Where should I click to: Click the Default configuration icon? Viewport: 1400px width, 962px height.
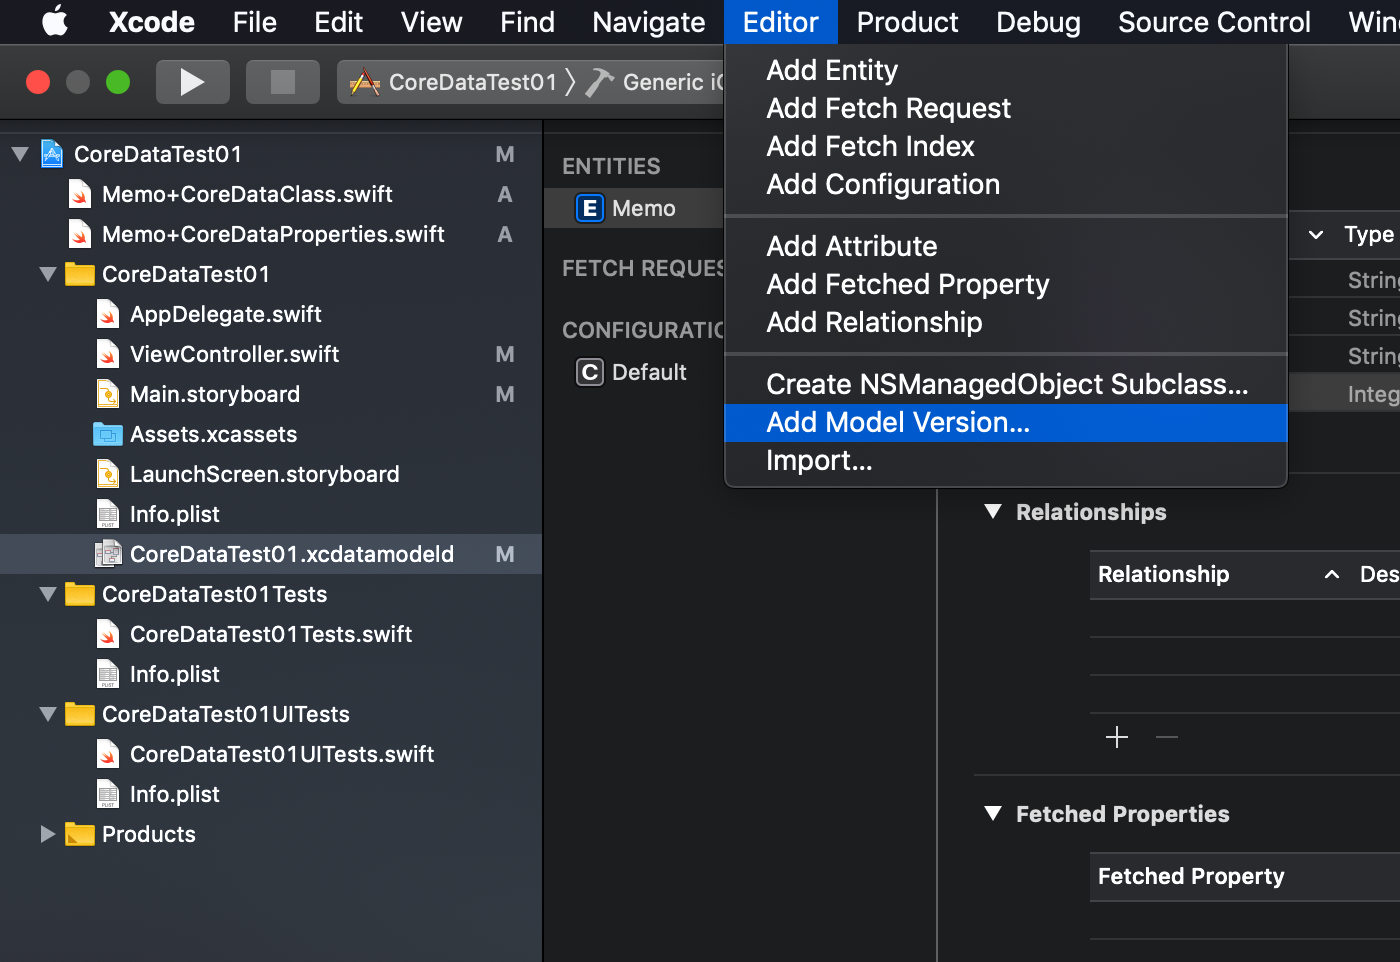(x=589, y=372)
